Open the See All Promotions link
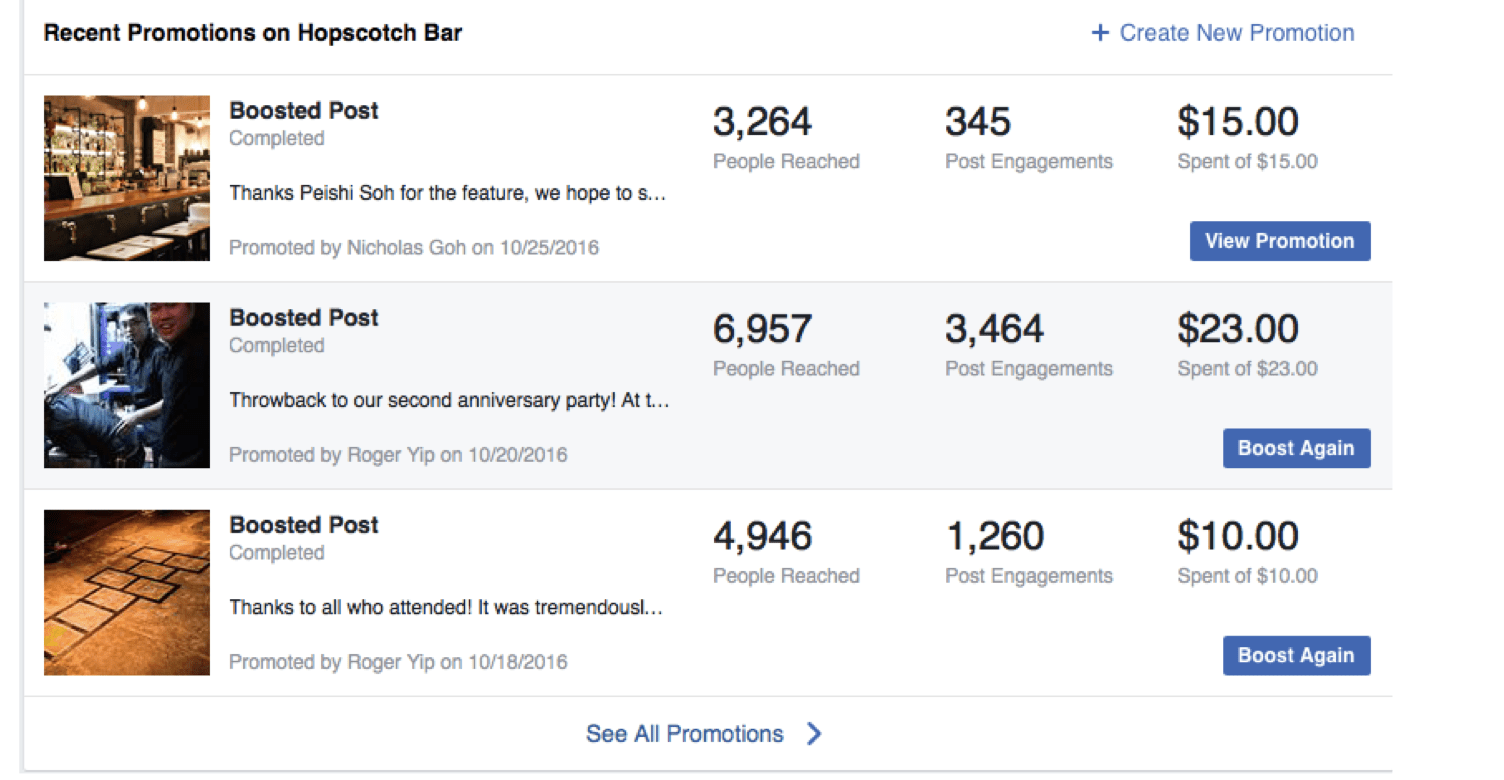Viewport: 1504px width, 780px height. tap(685, 734)
